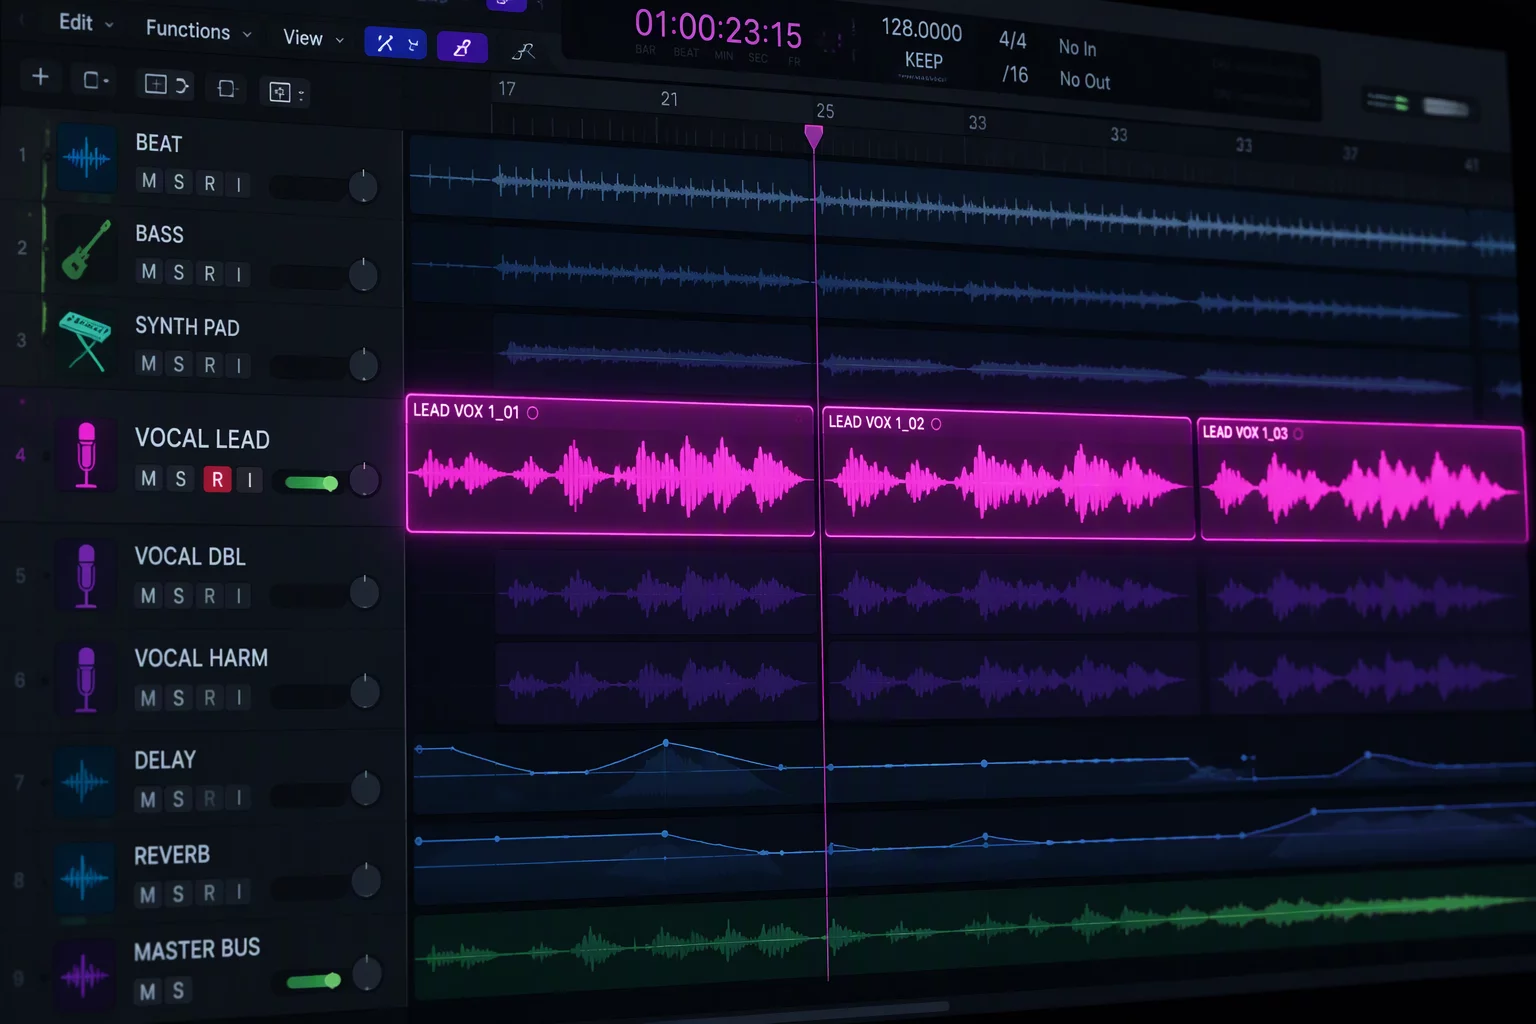Screen dimensions: 1536x1024
Task: Select the LEAD VOX 1_01 region
Action: pos(610,464)
